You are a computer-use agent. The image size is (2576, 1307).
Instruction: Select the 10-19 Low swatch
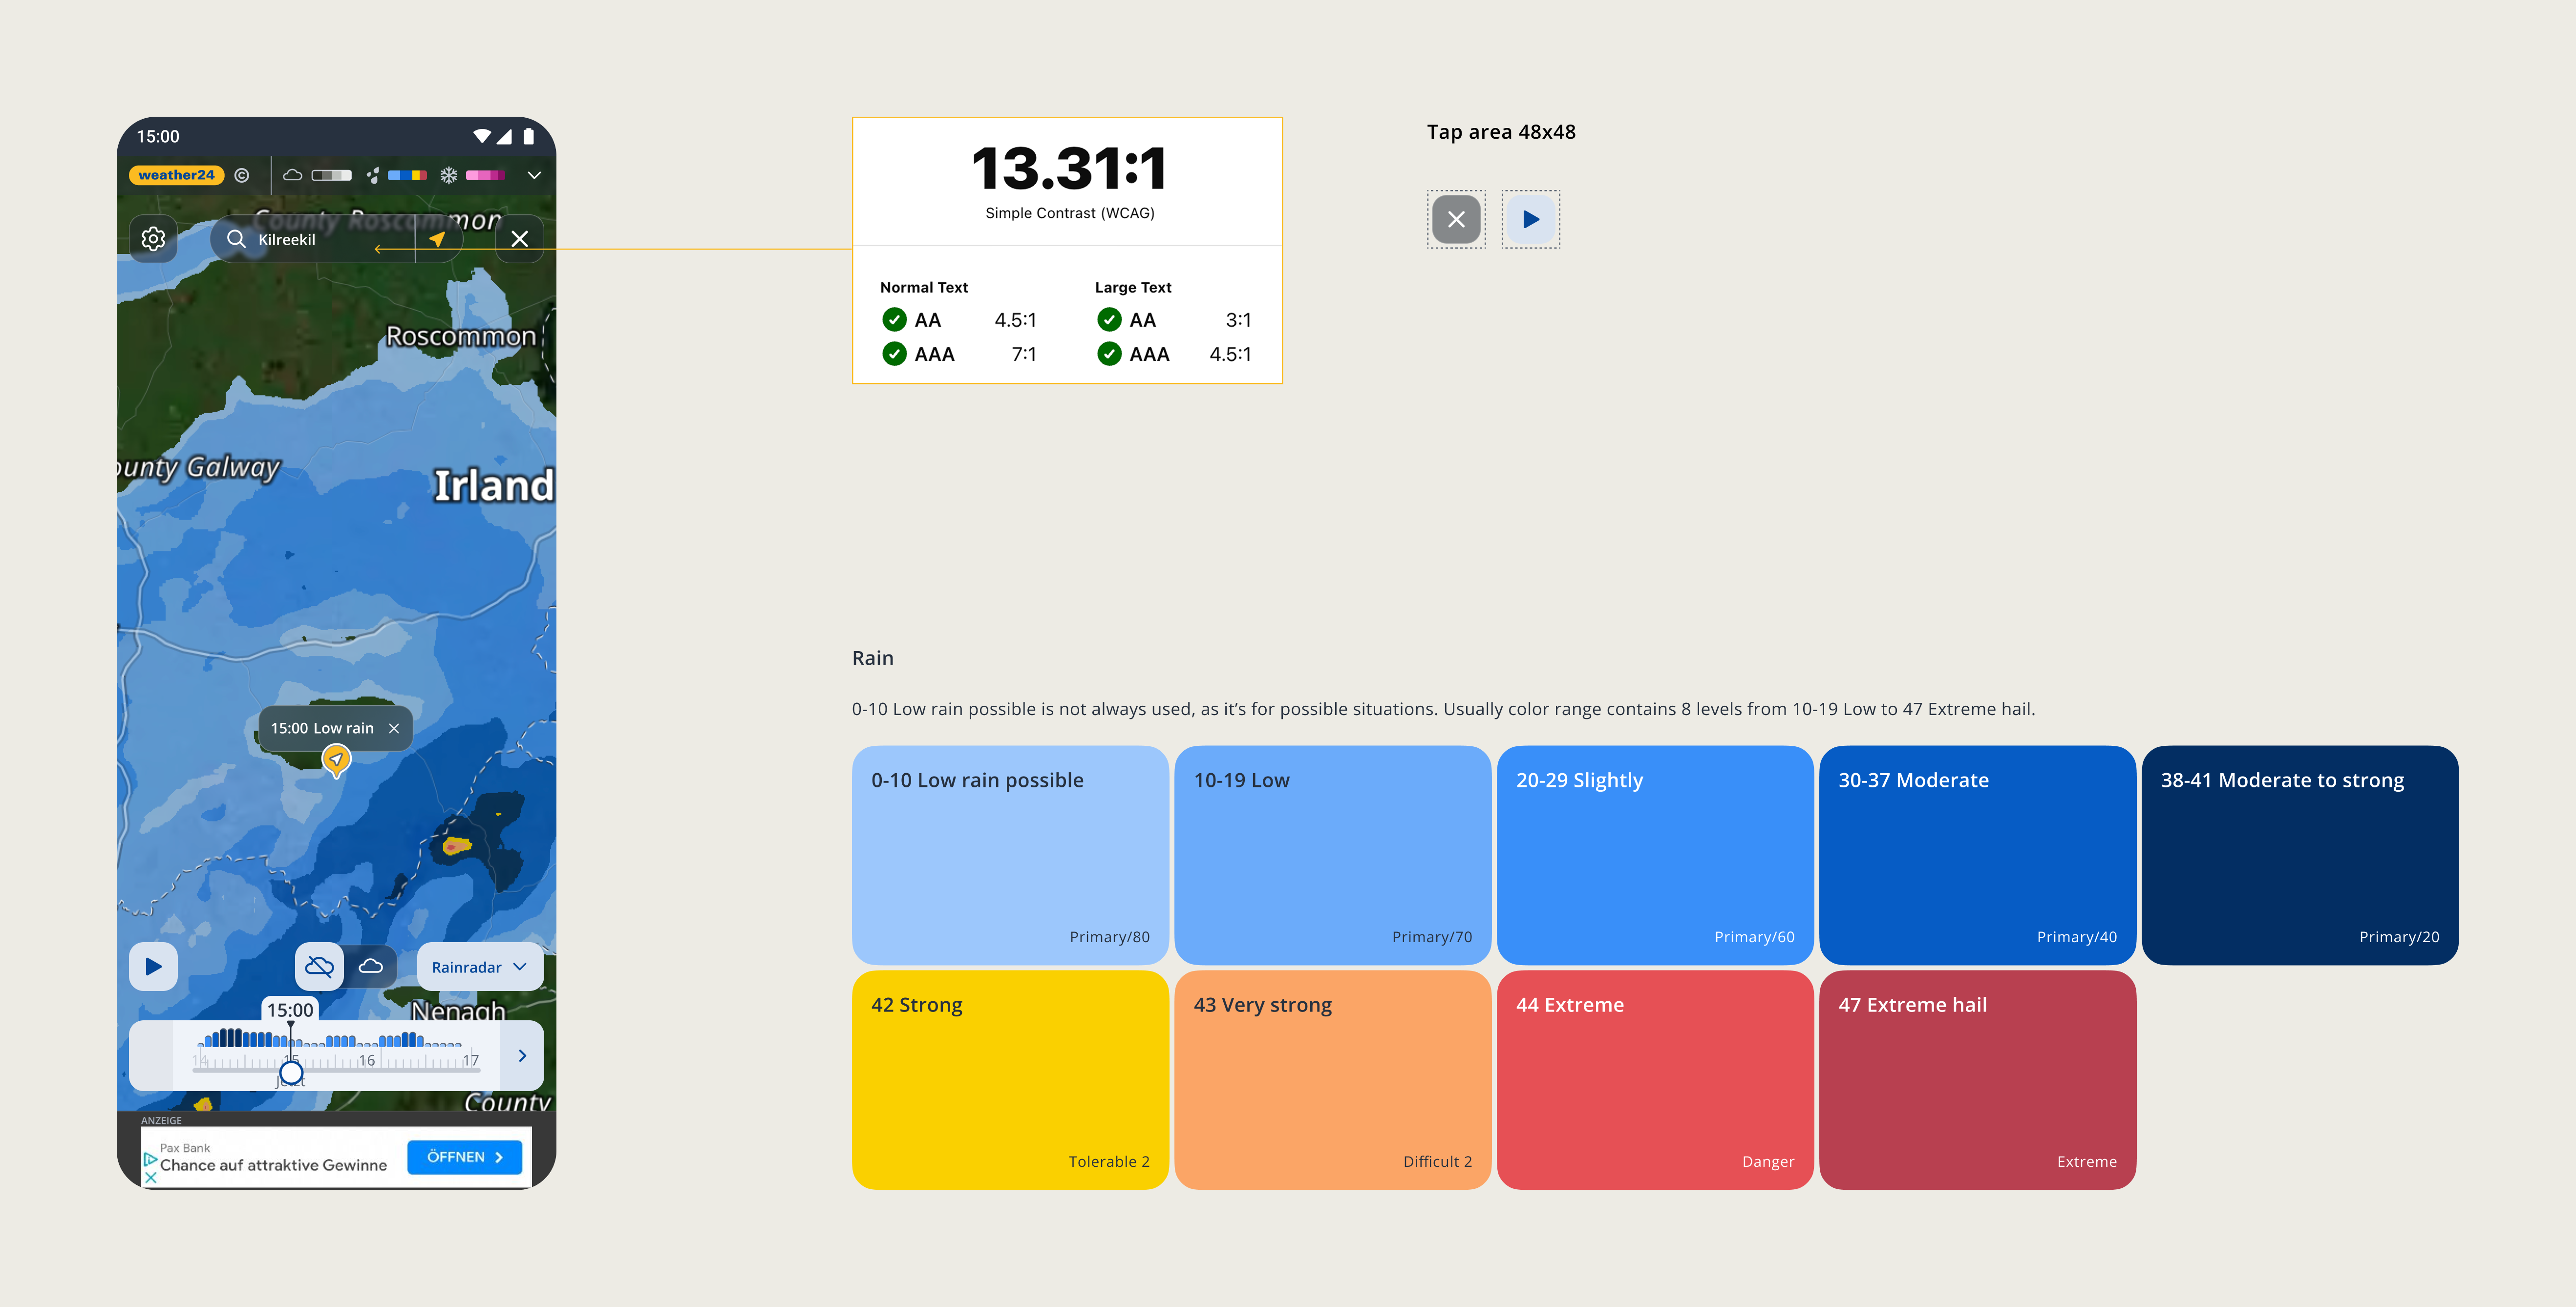[1332, 855]
